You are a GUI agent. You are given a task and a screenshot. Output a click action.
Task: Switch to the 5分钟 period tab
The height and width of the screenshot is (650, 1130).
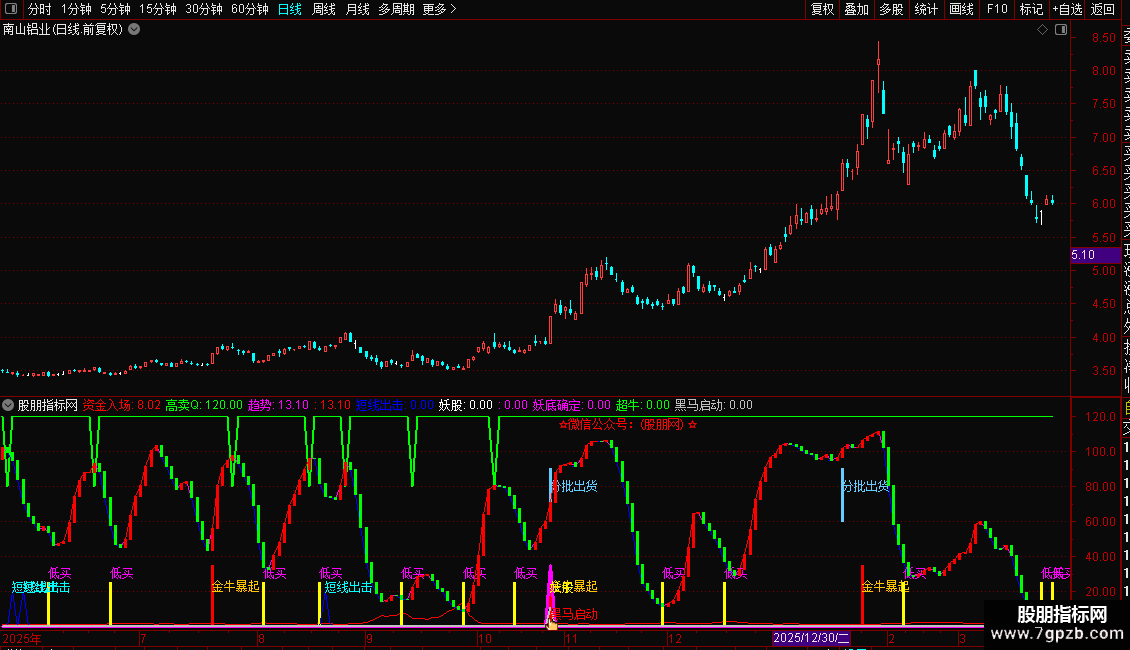click(x=115, y=9)
